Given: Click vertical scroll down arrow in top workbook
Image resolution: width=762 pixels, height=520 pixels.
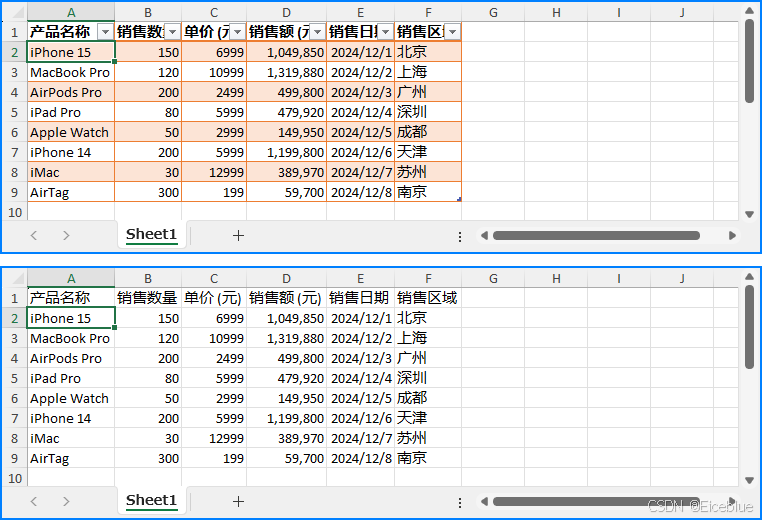Looking at the screenshot, I should pos(749,214).
